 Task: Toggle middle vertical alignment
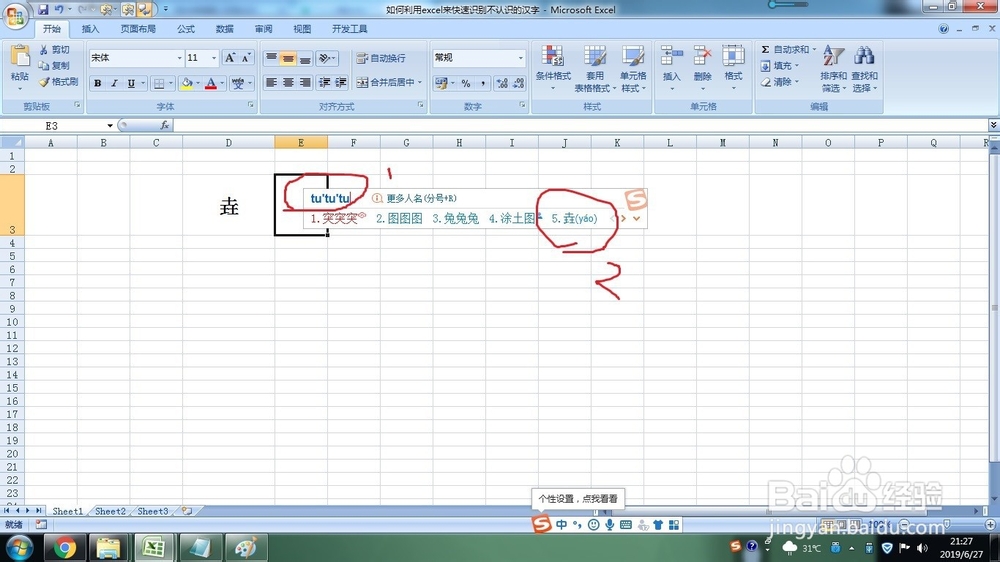[x=288, y=58]
